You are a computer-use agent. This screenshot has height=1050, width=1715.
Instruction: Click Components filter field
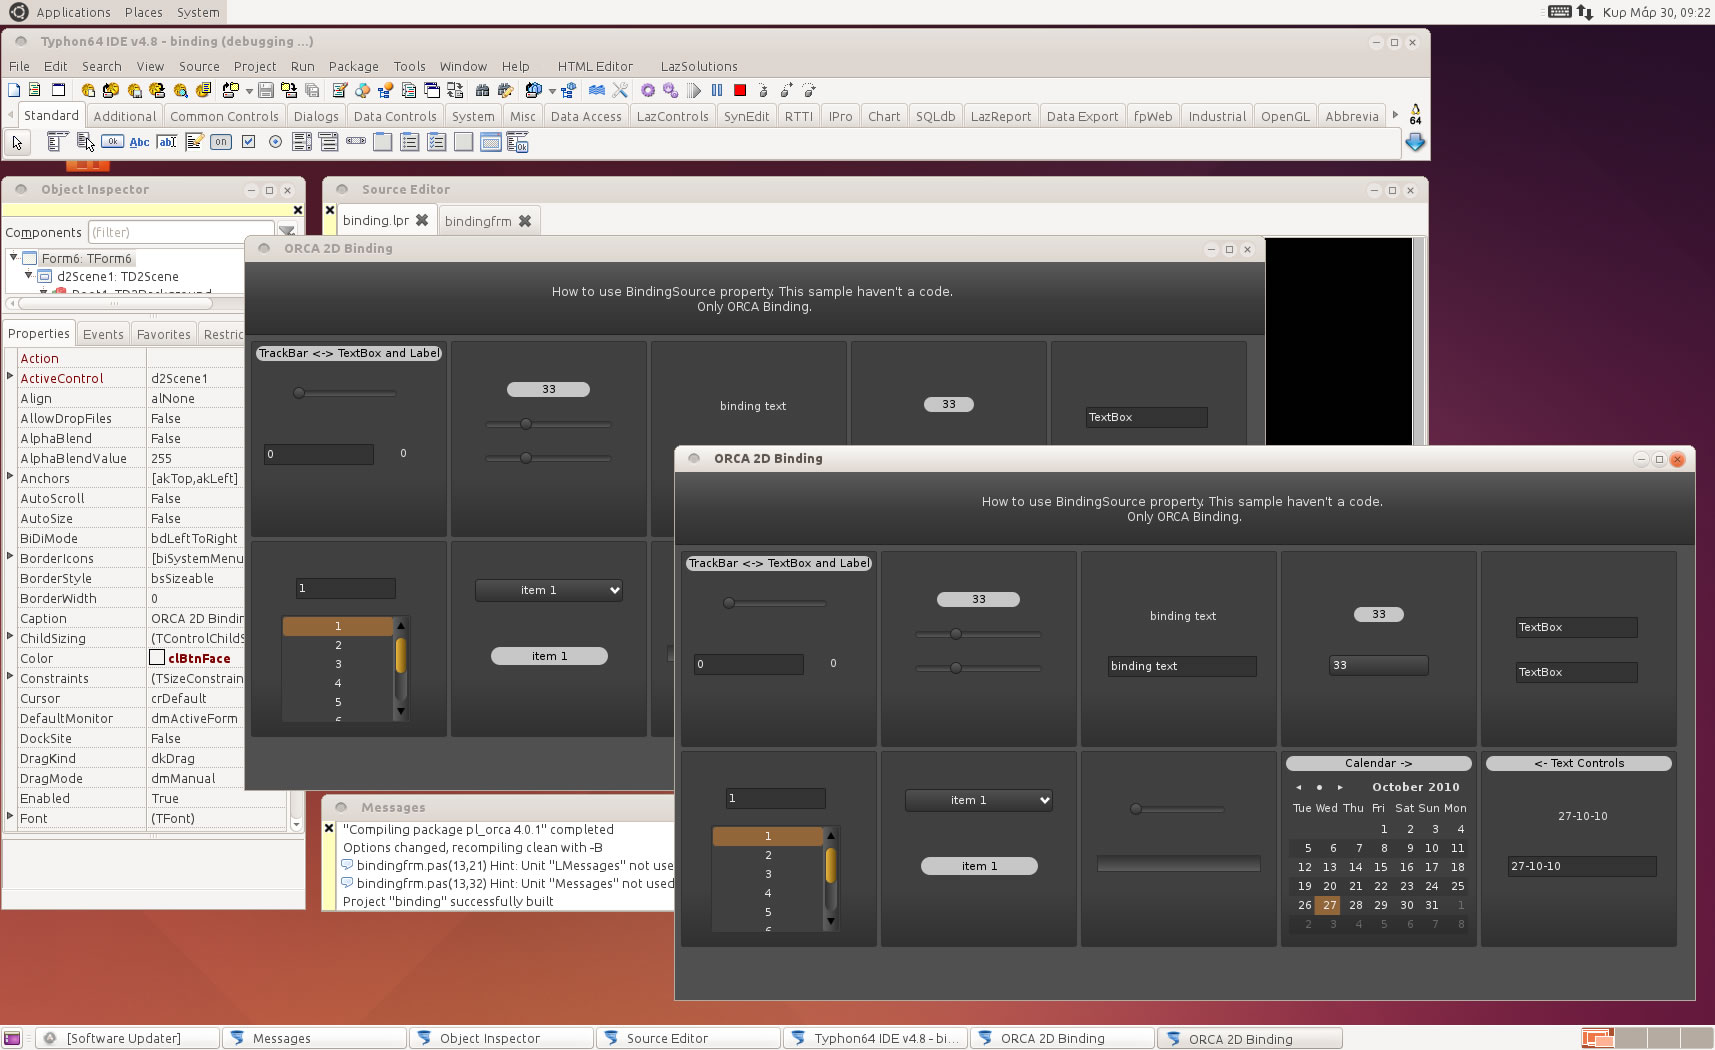[x=181, y=232]
